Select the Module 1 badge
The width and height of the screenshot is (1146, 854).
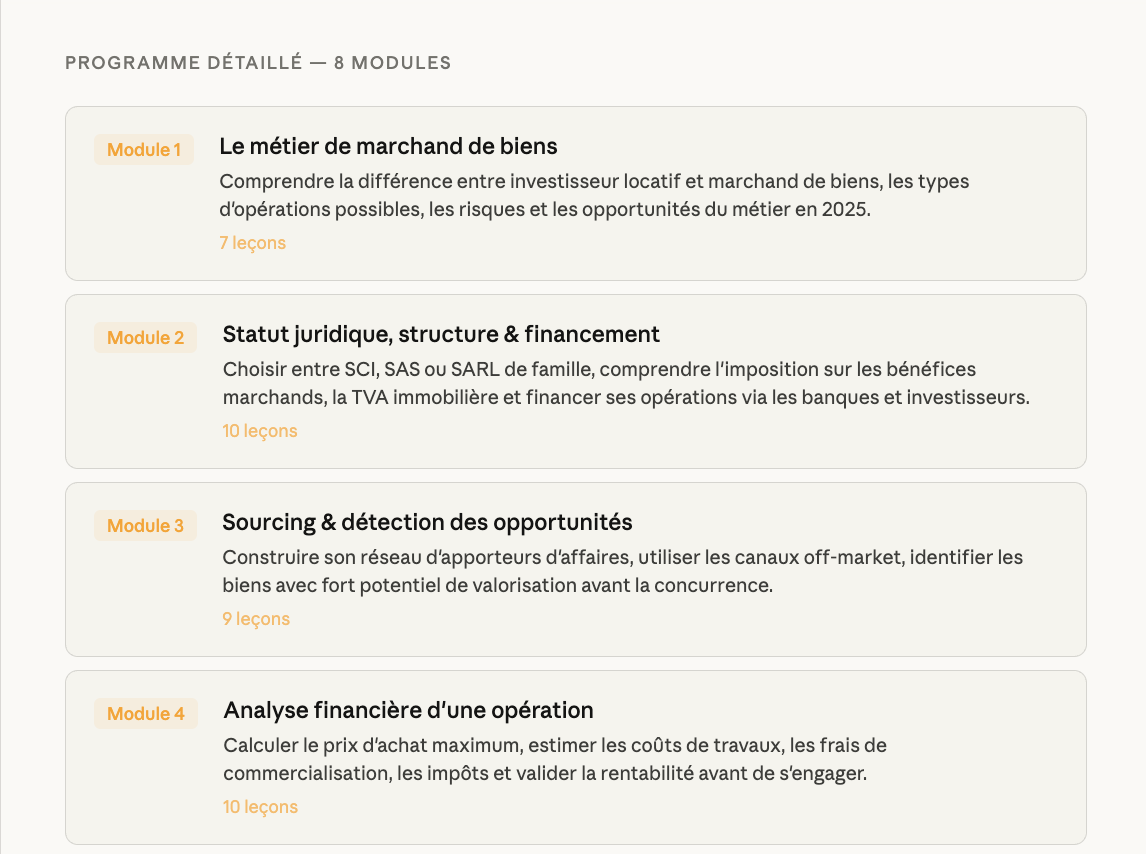click(144, 150)
